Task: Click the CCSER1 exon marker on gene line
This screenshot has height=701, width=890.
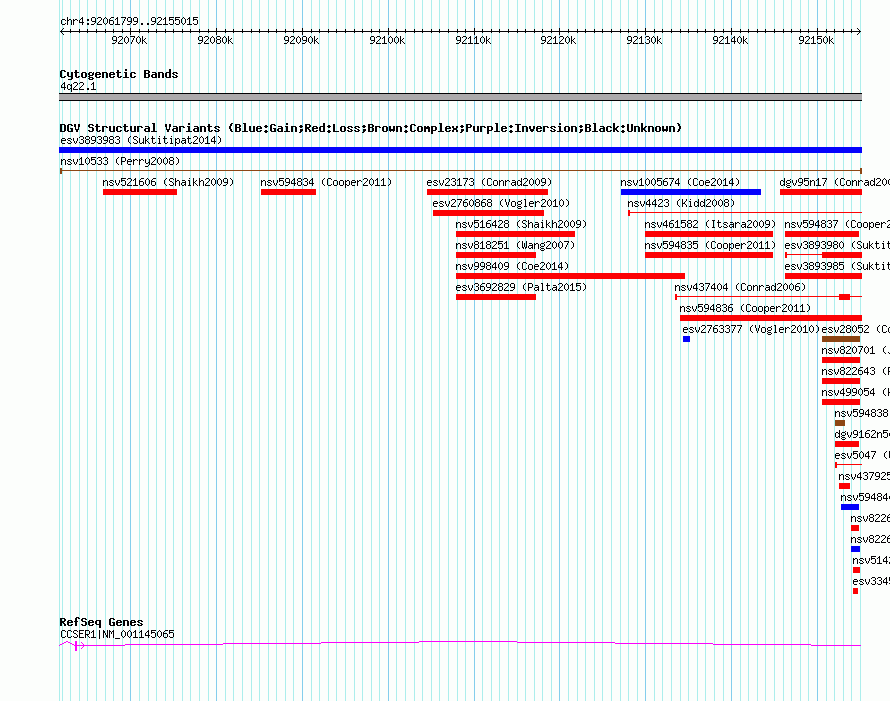Action: click(x=76, y=645)
